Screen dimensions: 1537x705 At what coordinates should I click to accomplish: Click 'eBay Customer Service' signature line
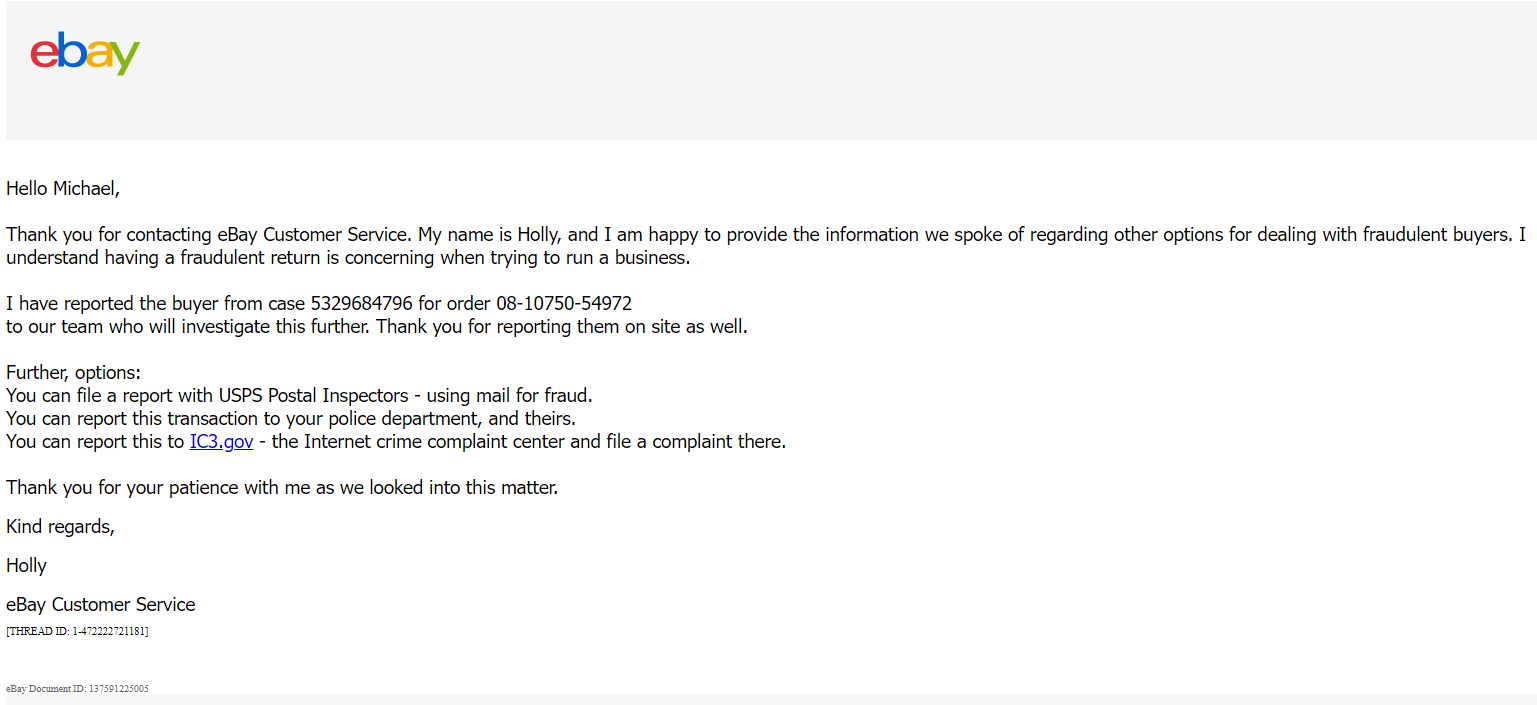(x=101, y=604)
